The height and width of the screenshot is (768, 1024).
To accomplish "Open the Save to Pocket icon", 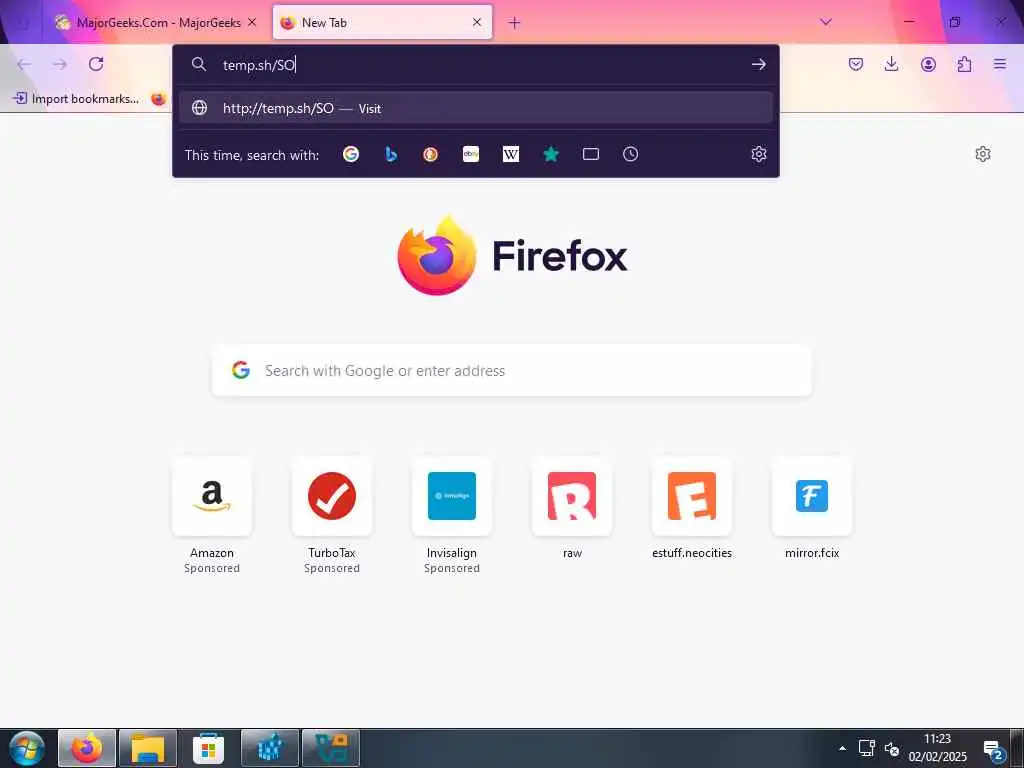I will click(x=856, y=64).
